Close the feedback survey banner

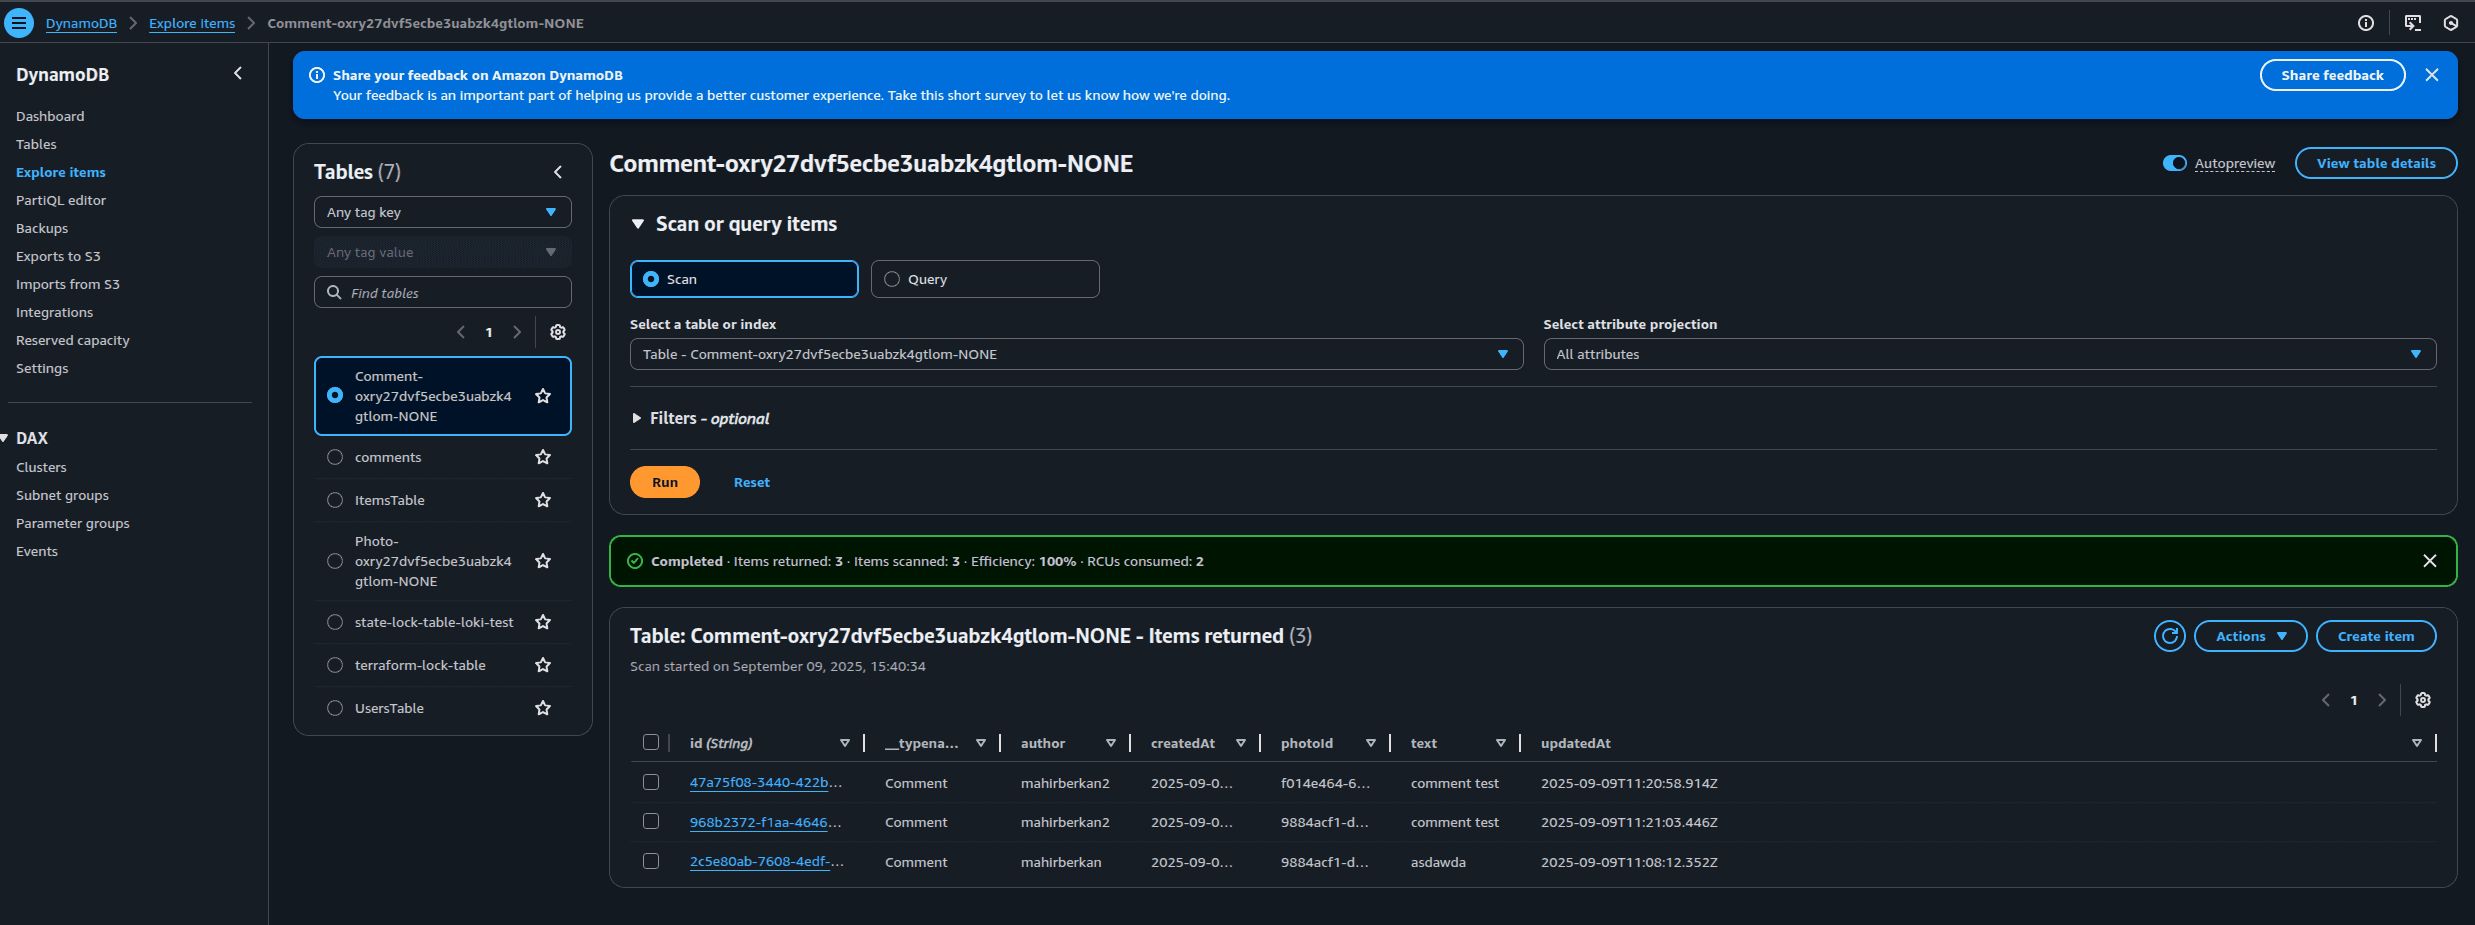point(2432,75)
